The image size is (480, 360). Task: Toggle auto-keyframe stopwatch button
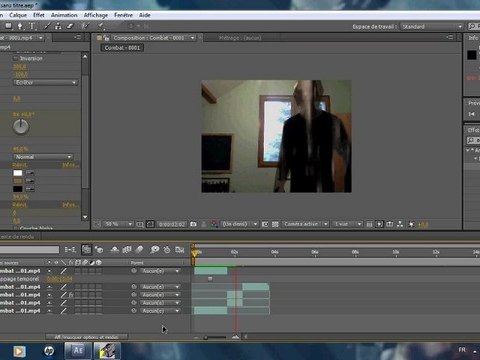click(167, 249)
